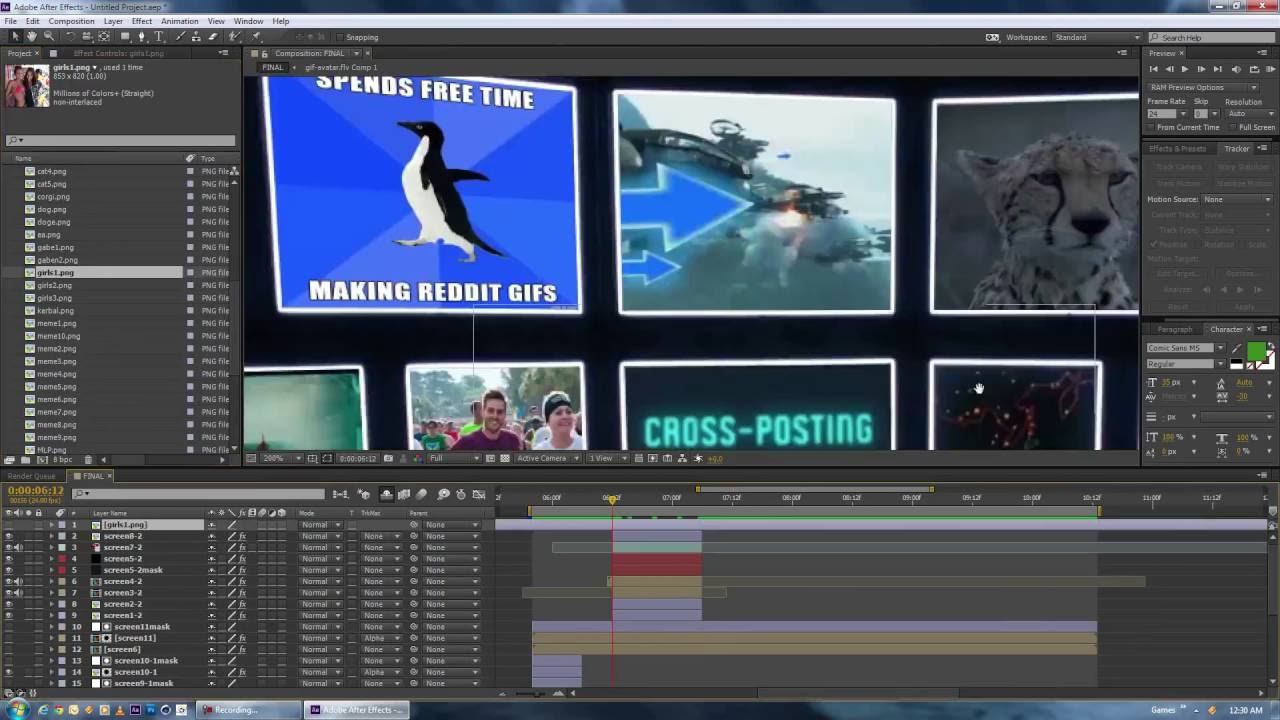Viewport: 1280px width, 720px height.
Task: Select the Brush tool
Action: click(x=180, y=37)
